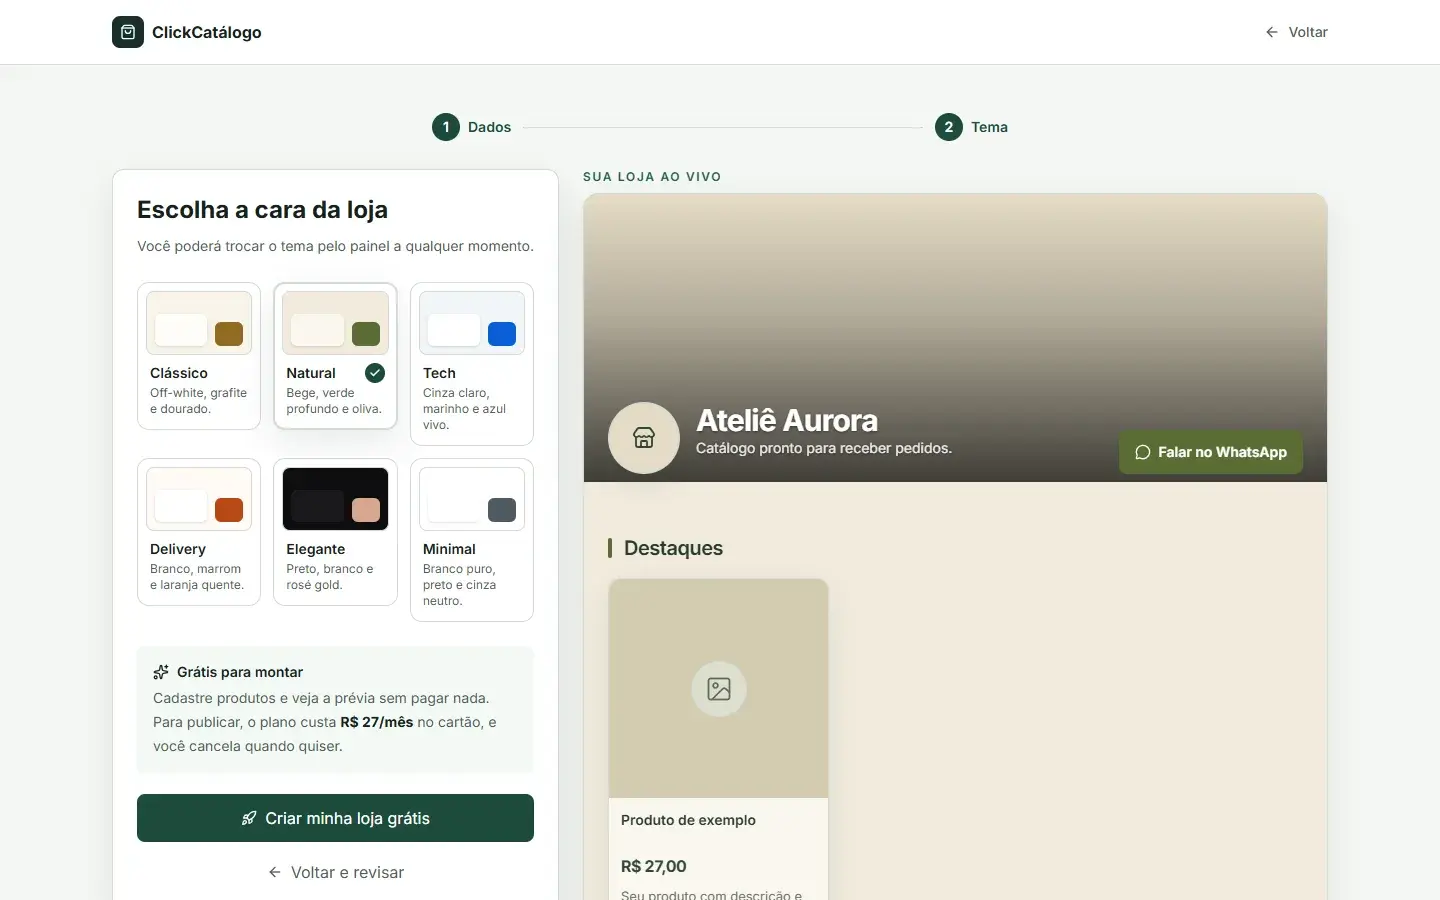This screenshot has height=900, width=1440.
Task: Click the R$ 27,00 product price
Action: tap(654, 866)
